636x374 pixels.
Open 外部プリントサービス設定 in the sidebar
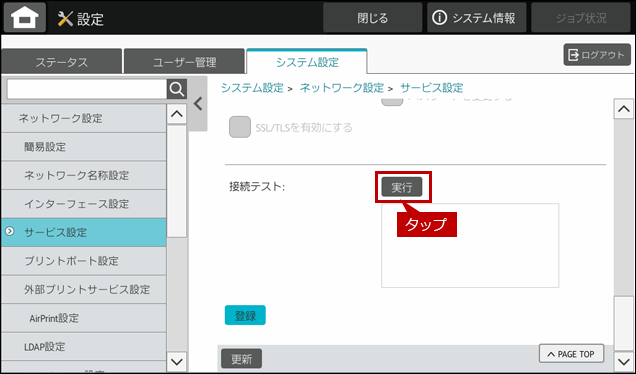[84, 289]
